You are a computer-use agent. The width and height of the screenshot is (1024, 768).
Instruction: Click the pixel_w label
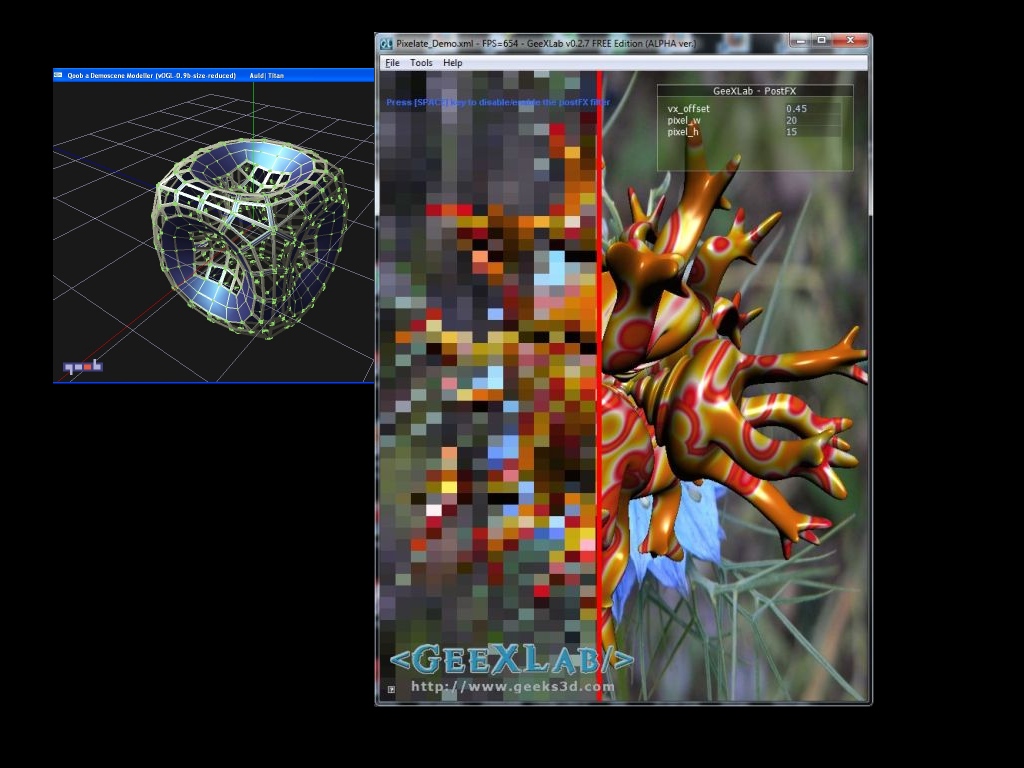[684, 120]
